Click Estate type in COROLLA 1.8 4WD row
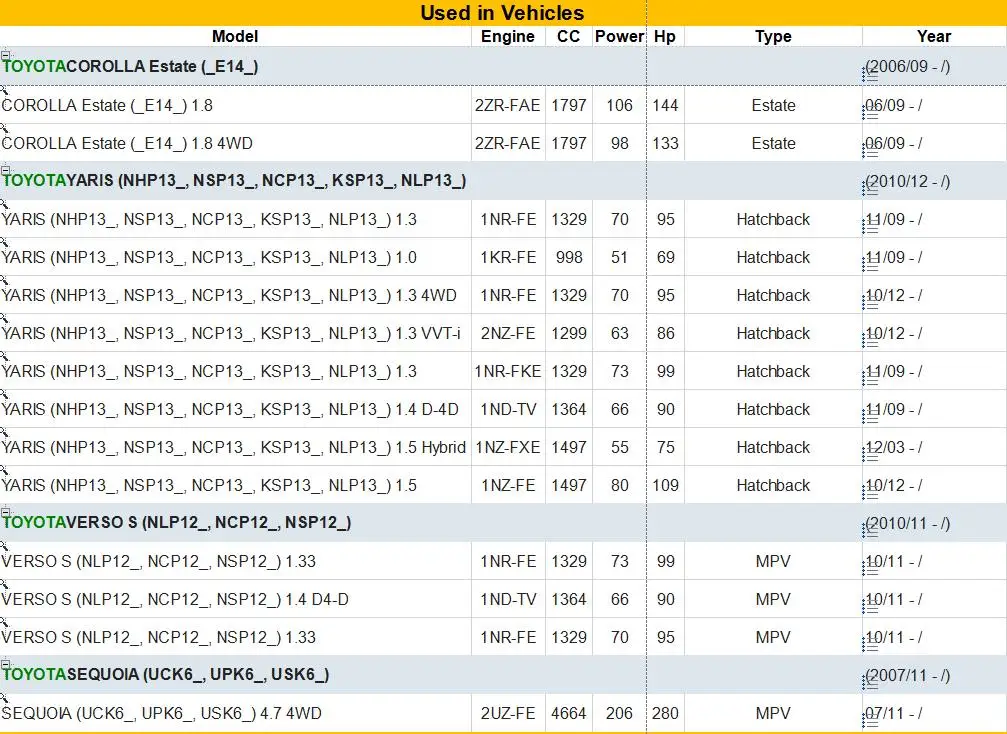This screenshot has width=1007, height=734. [x=773, y=143]
